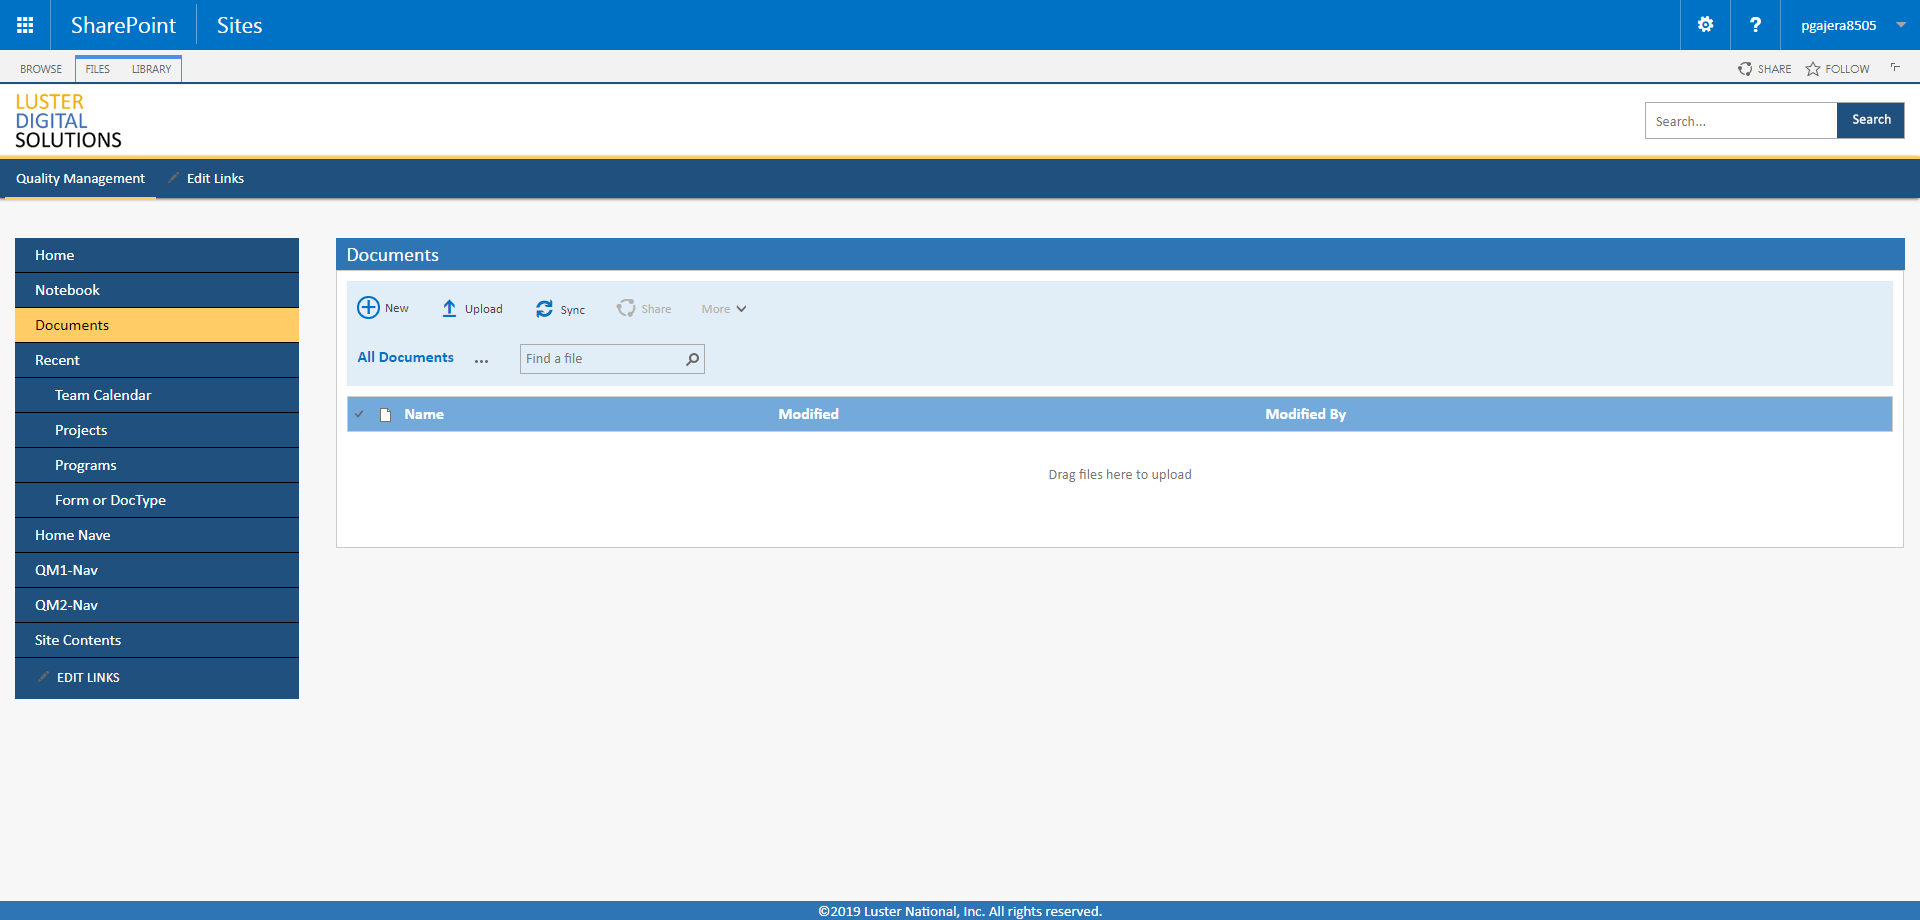
Task: Open Home Nave in the sidebar
Action: 157,535
